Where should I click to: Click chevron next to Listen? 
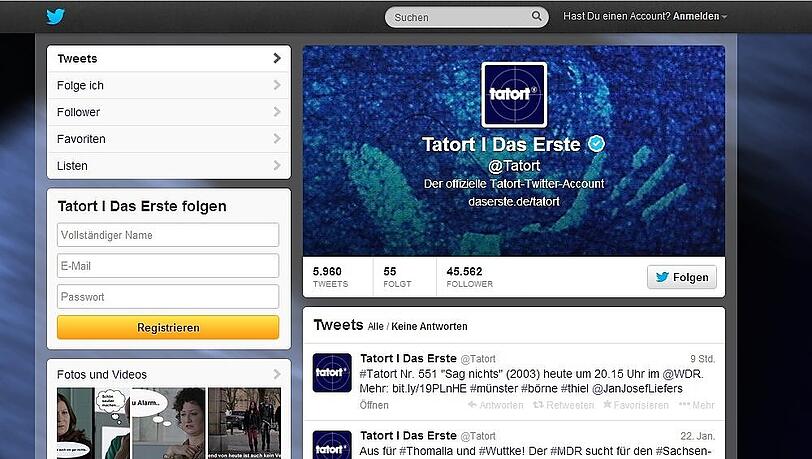277,165
